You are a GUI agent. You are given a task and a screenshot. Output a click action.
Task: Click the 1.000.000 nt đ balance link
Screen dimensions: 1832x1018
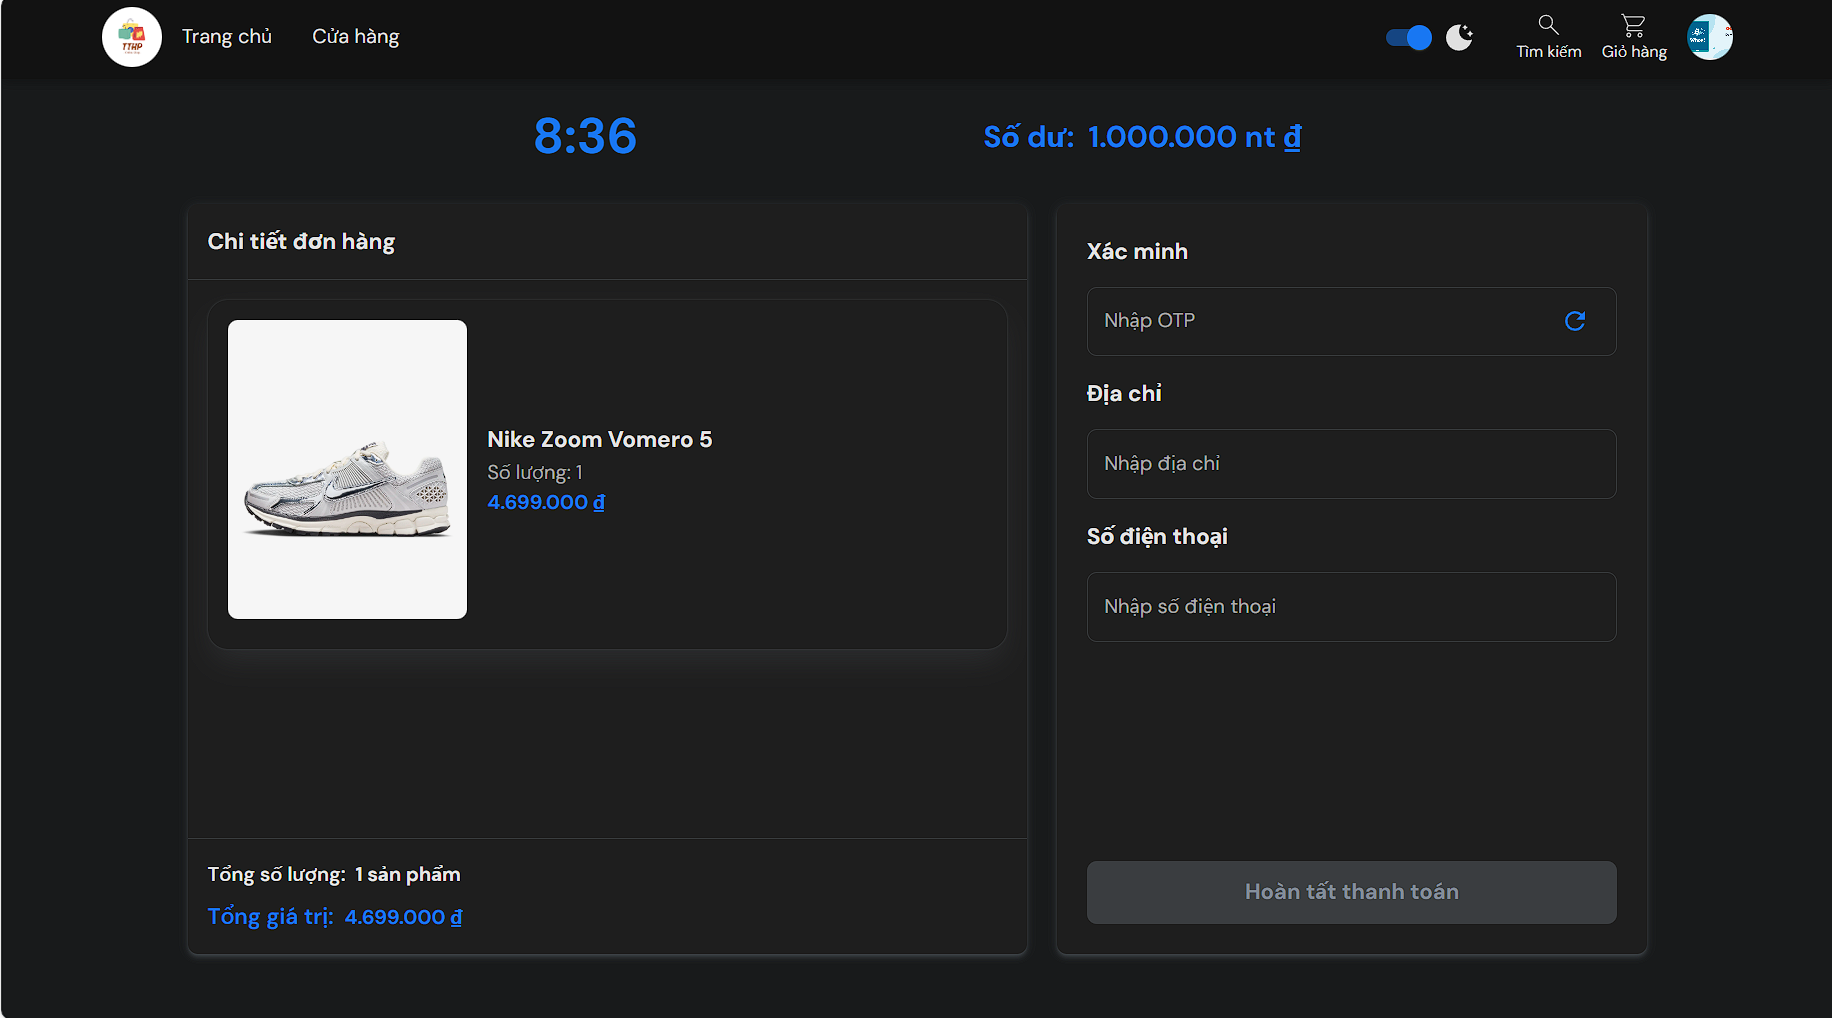tap(1194, 137)
